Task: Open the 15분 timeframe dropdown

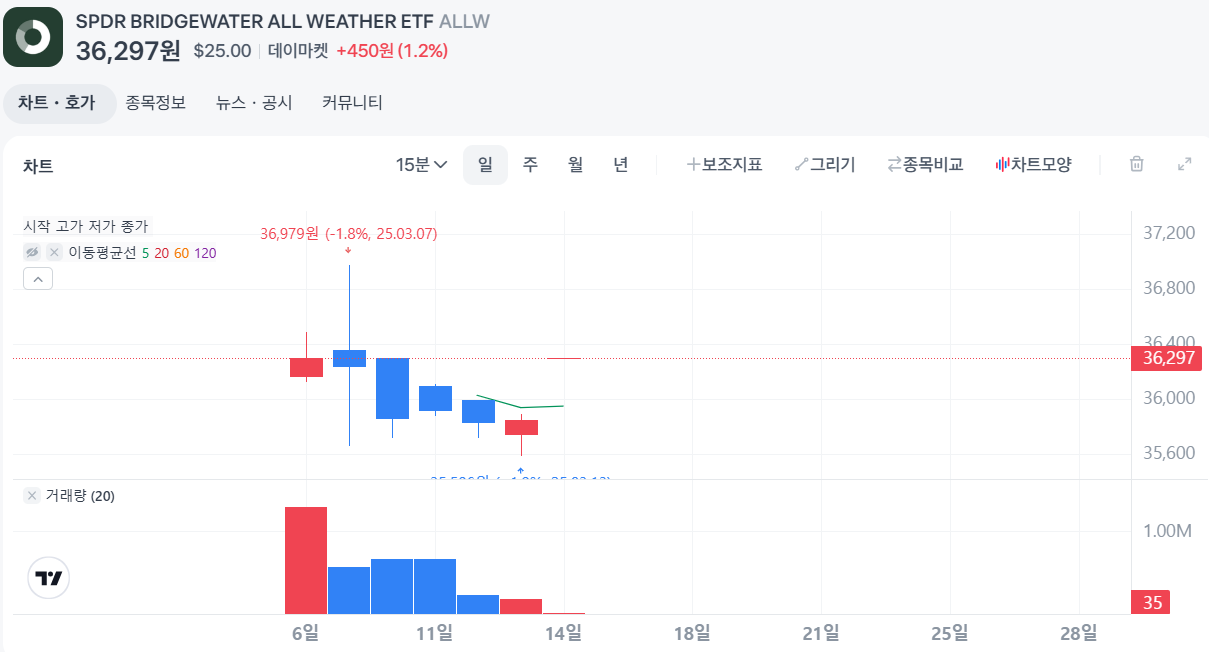Action: point(421,163)
